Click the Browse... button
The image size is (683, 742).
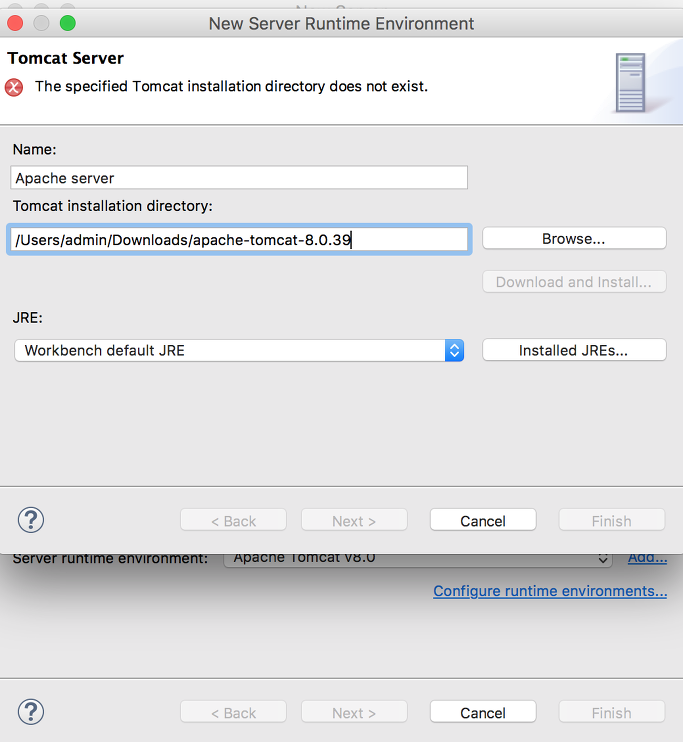[x=574, y=238]
